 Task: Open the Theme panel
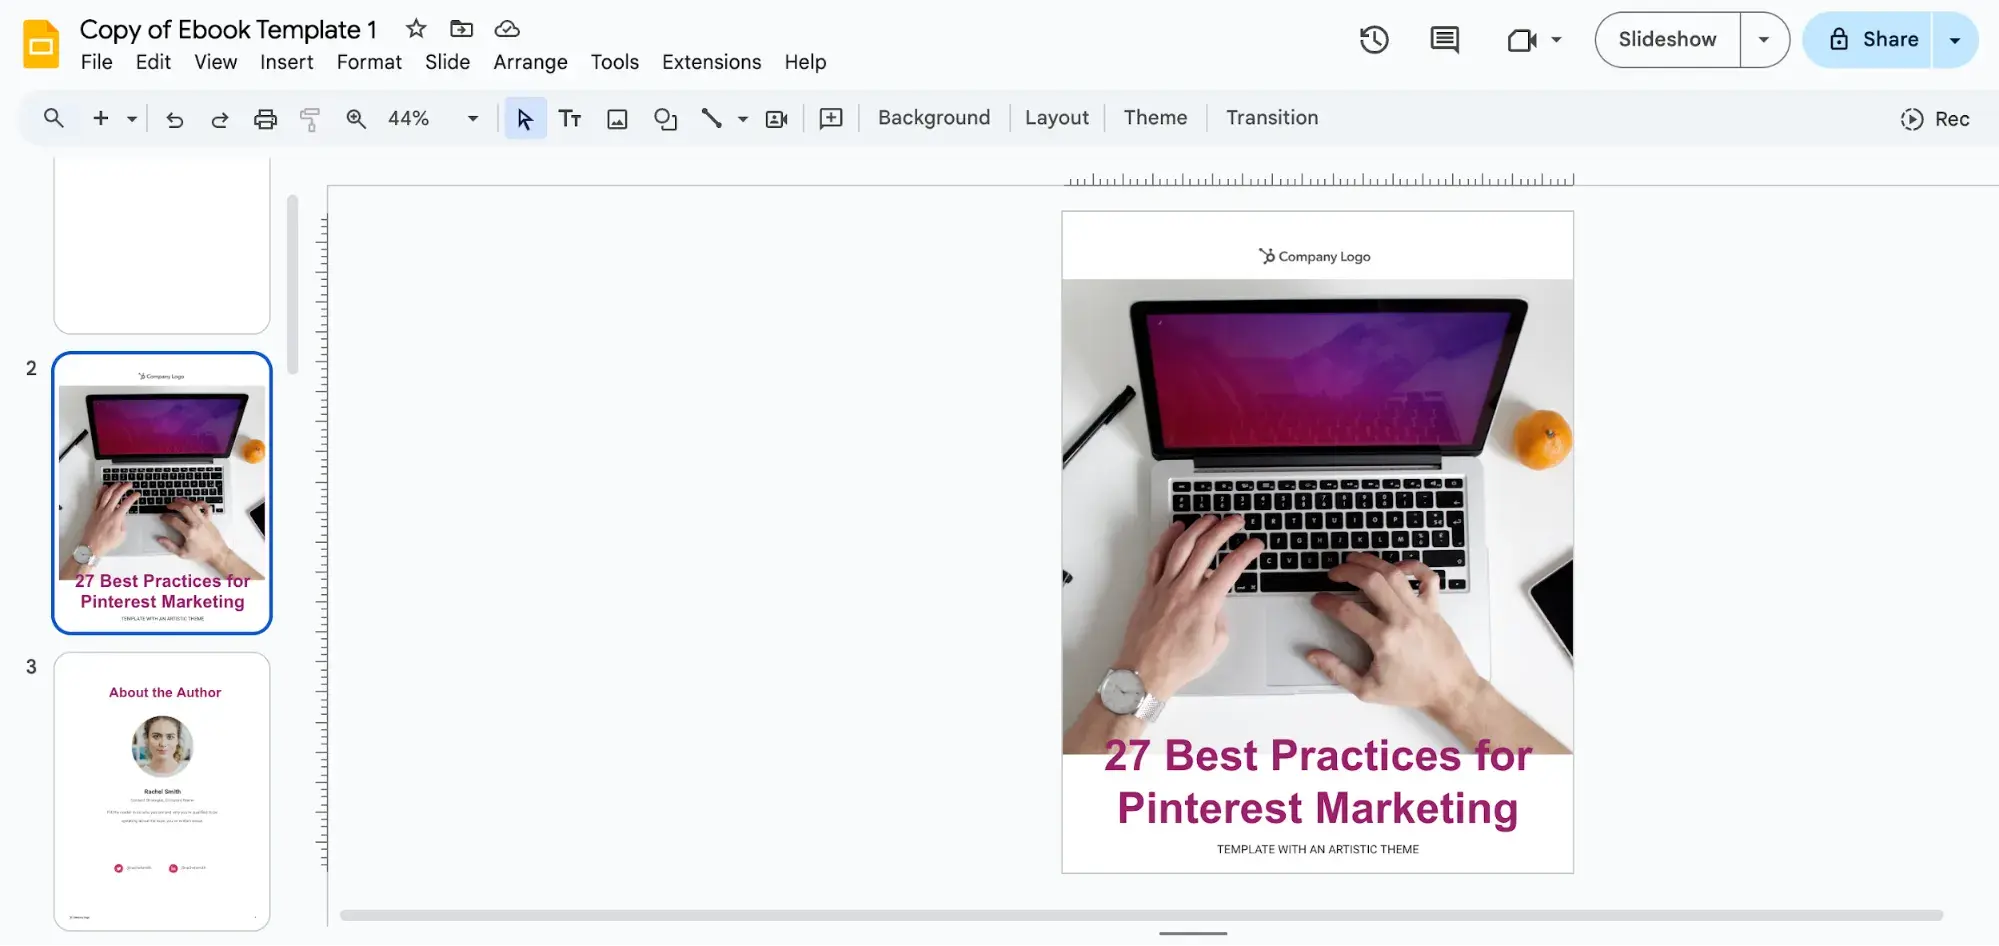(1155, 118)
